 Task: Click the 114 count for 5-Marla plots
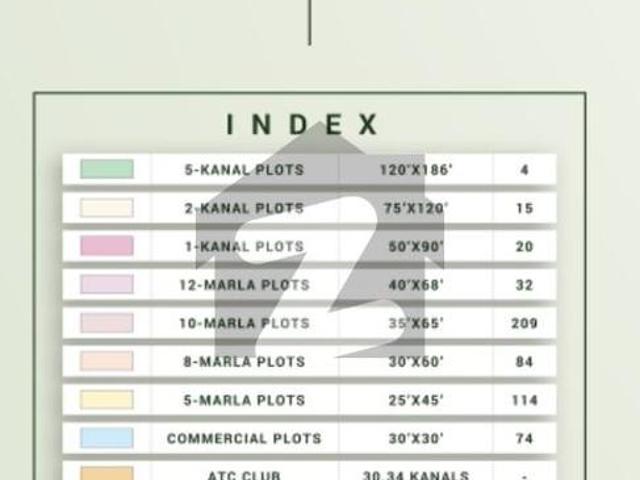[524, 400]
